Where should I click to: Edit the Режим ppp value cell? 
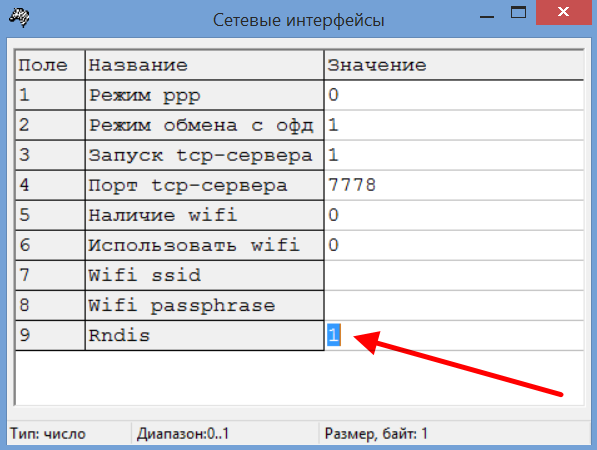click(x=454, y=95)
